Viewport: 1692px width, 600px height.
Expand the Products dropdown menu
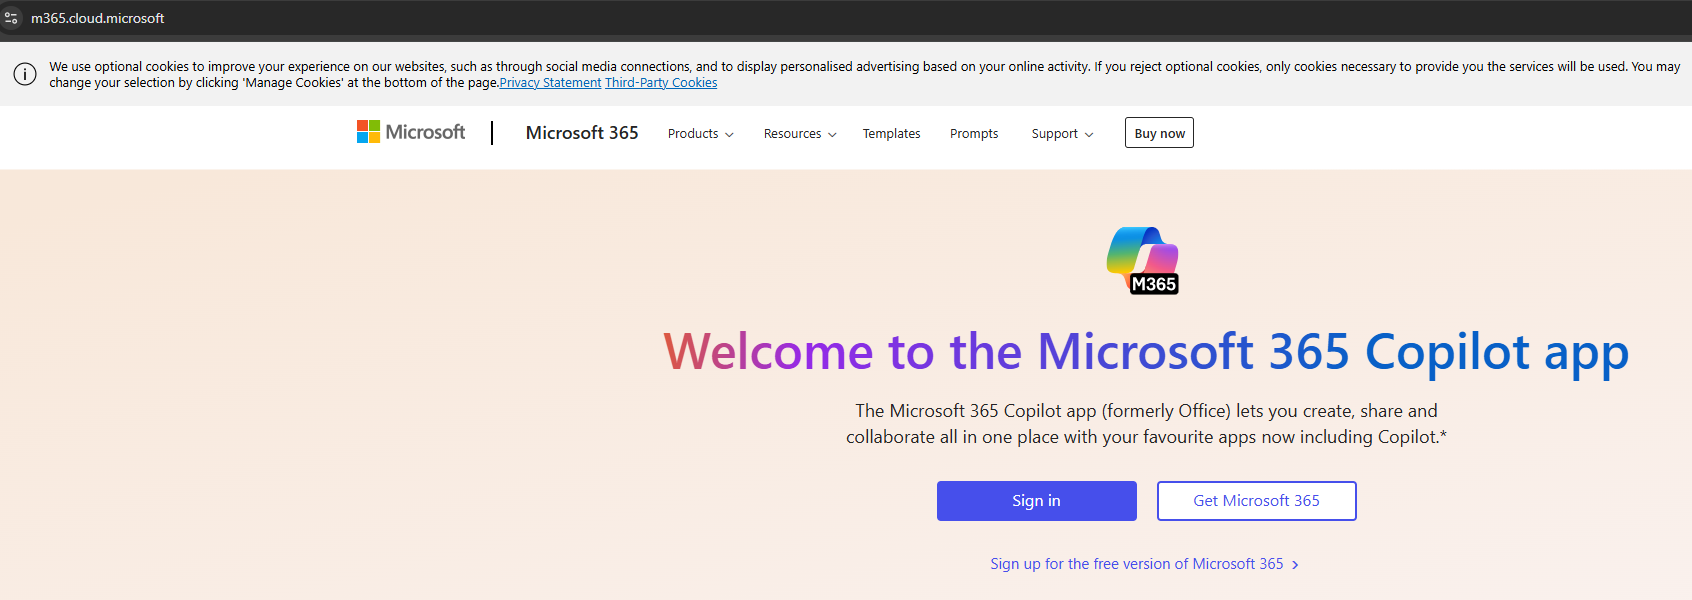700,133
